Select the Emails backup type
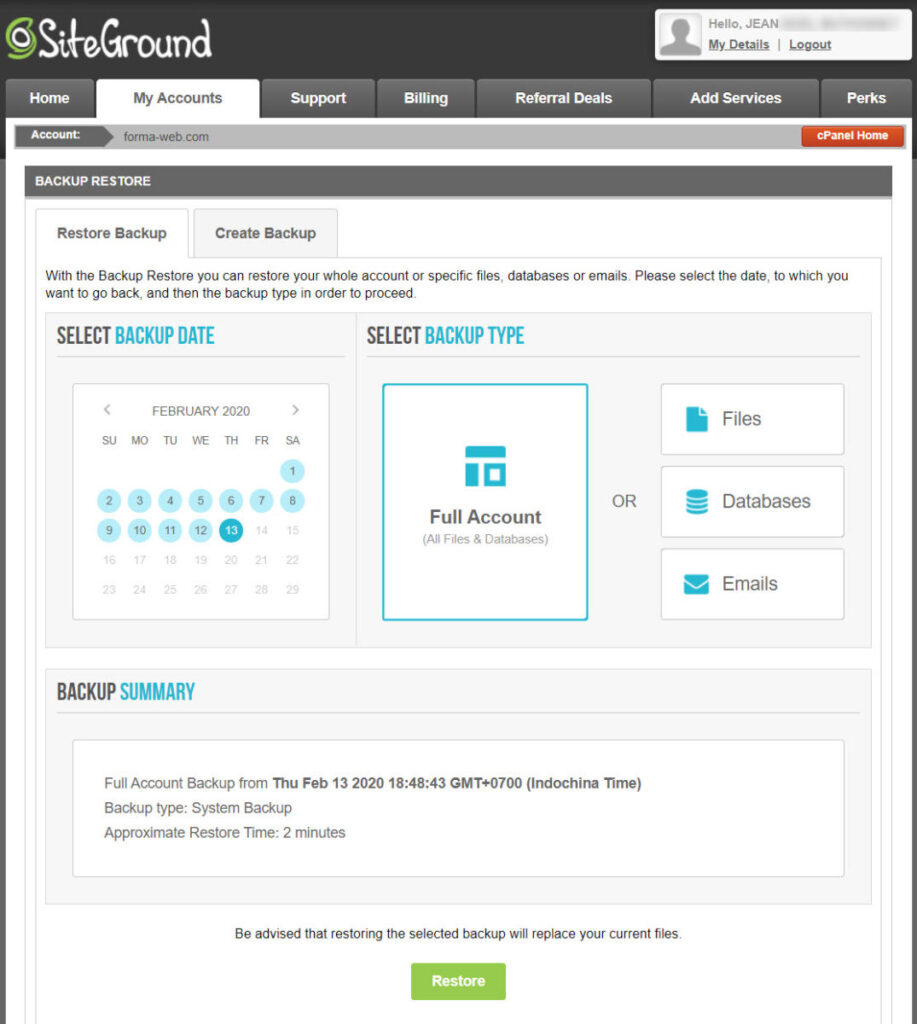 click(752, 584)
